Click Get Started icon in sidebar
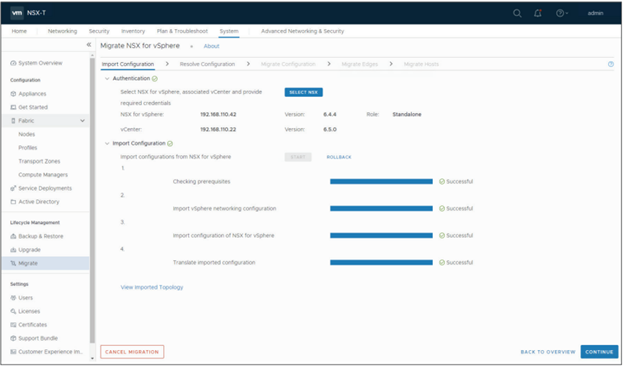Screen dimensions: 624x366 13,107
